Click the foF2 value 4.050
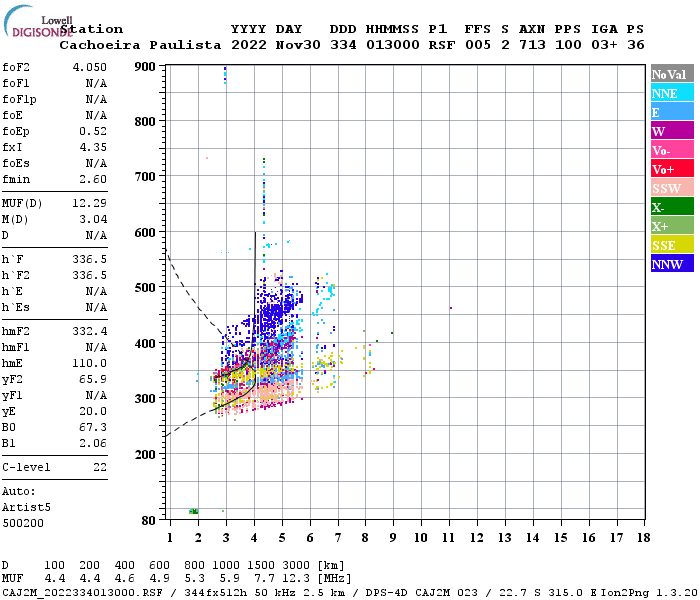Screen dimensions: 700x600 [90, 67]
